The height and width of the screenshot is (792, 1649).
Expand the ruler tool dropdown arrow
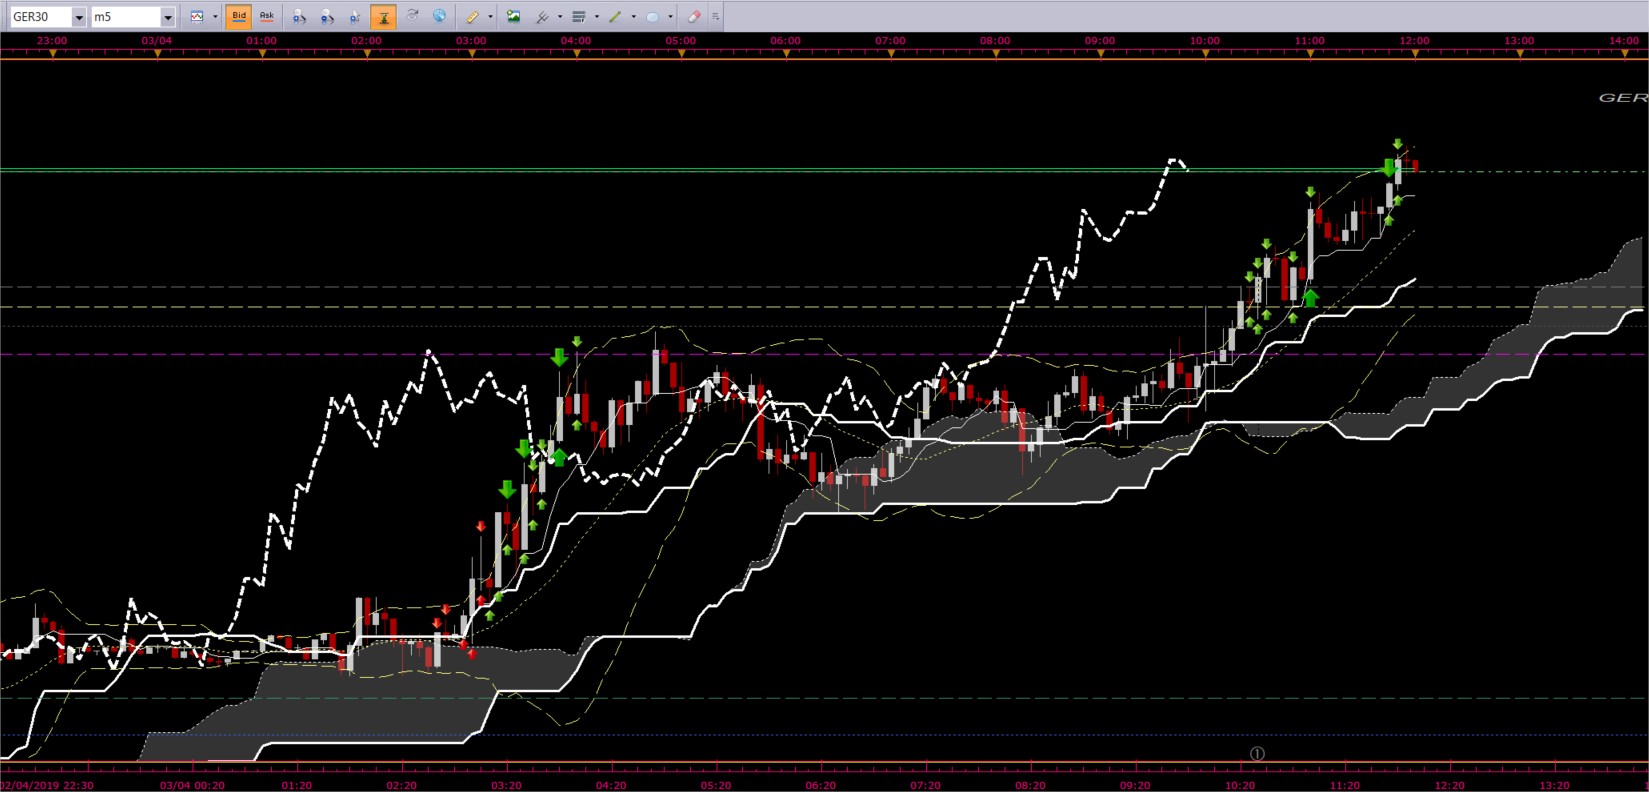pyautogui.click(x=490, y=16)
